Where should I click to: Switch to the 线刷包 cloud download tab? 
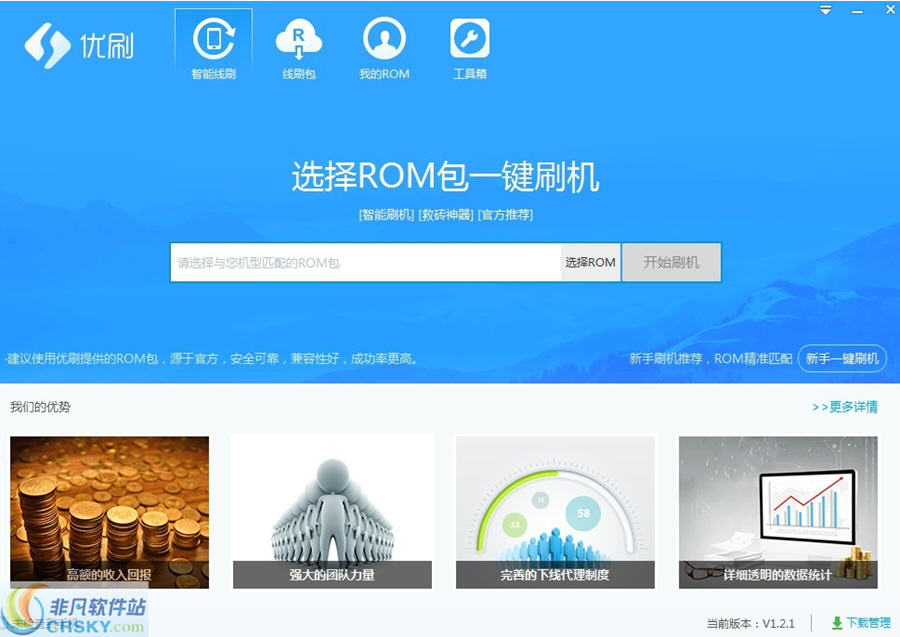click(298, 47)
